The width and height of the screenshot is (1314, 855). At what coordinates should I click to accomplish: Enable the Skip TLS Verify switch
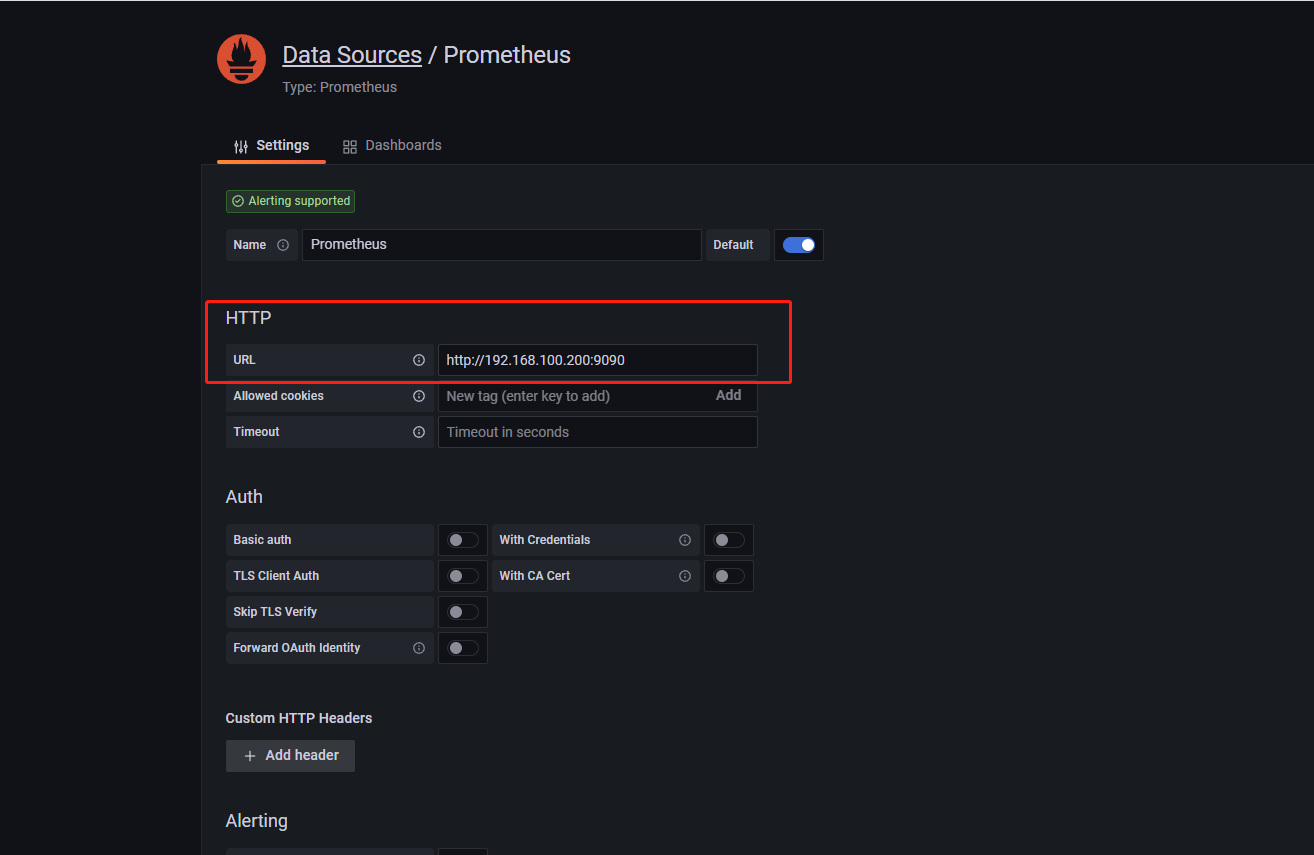pyautogui.click(x=463, y=612)
